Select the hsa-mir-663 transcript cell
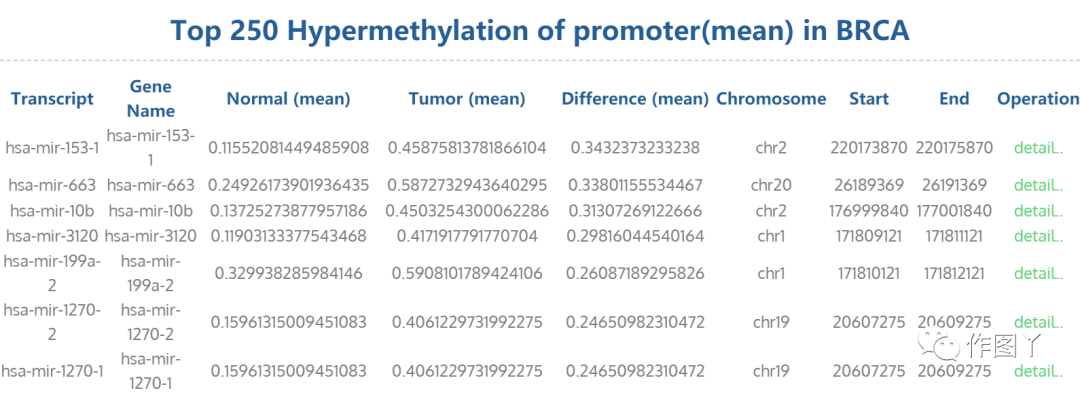 pos(51,185)
